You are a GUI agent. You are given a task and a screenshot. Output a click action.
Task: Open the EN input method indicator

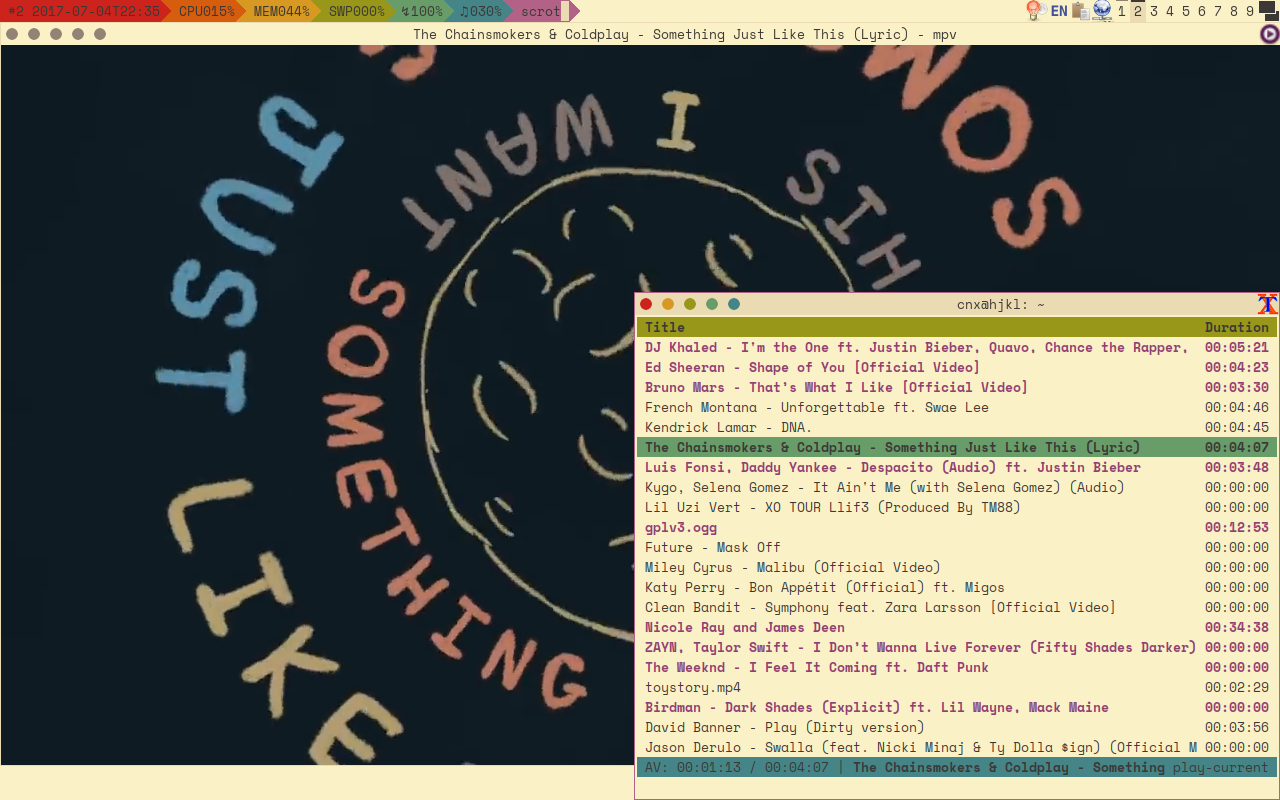pos(1058,11)
